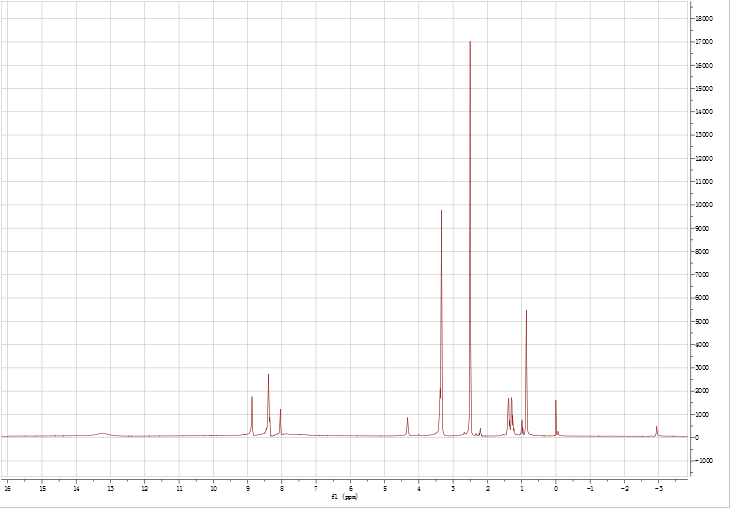Click the x-axis label 3 ppm
The image size is (732, 509).
453,488
